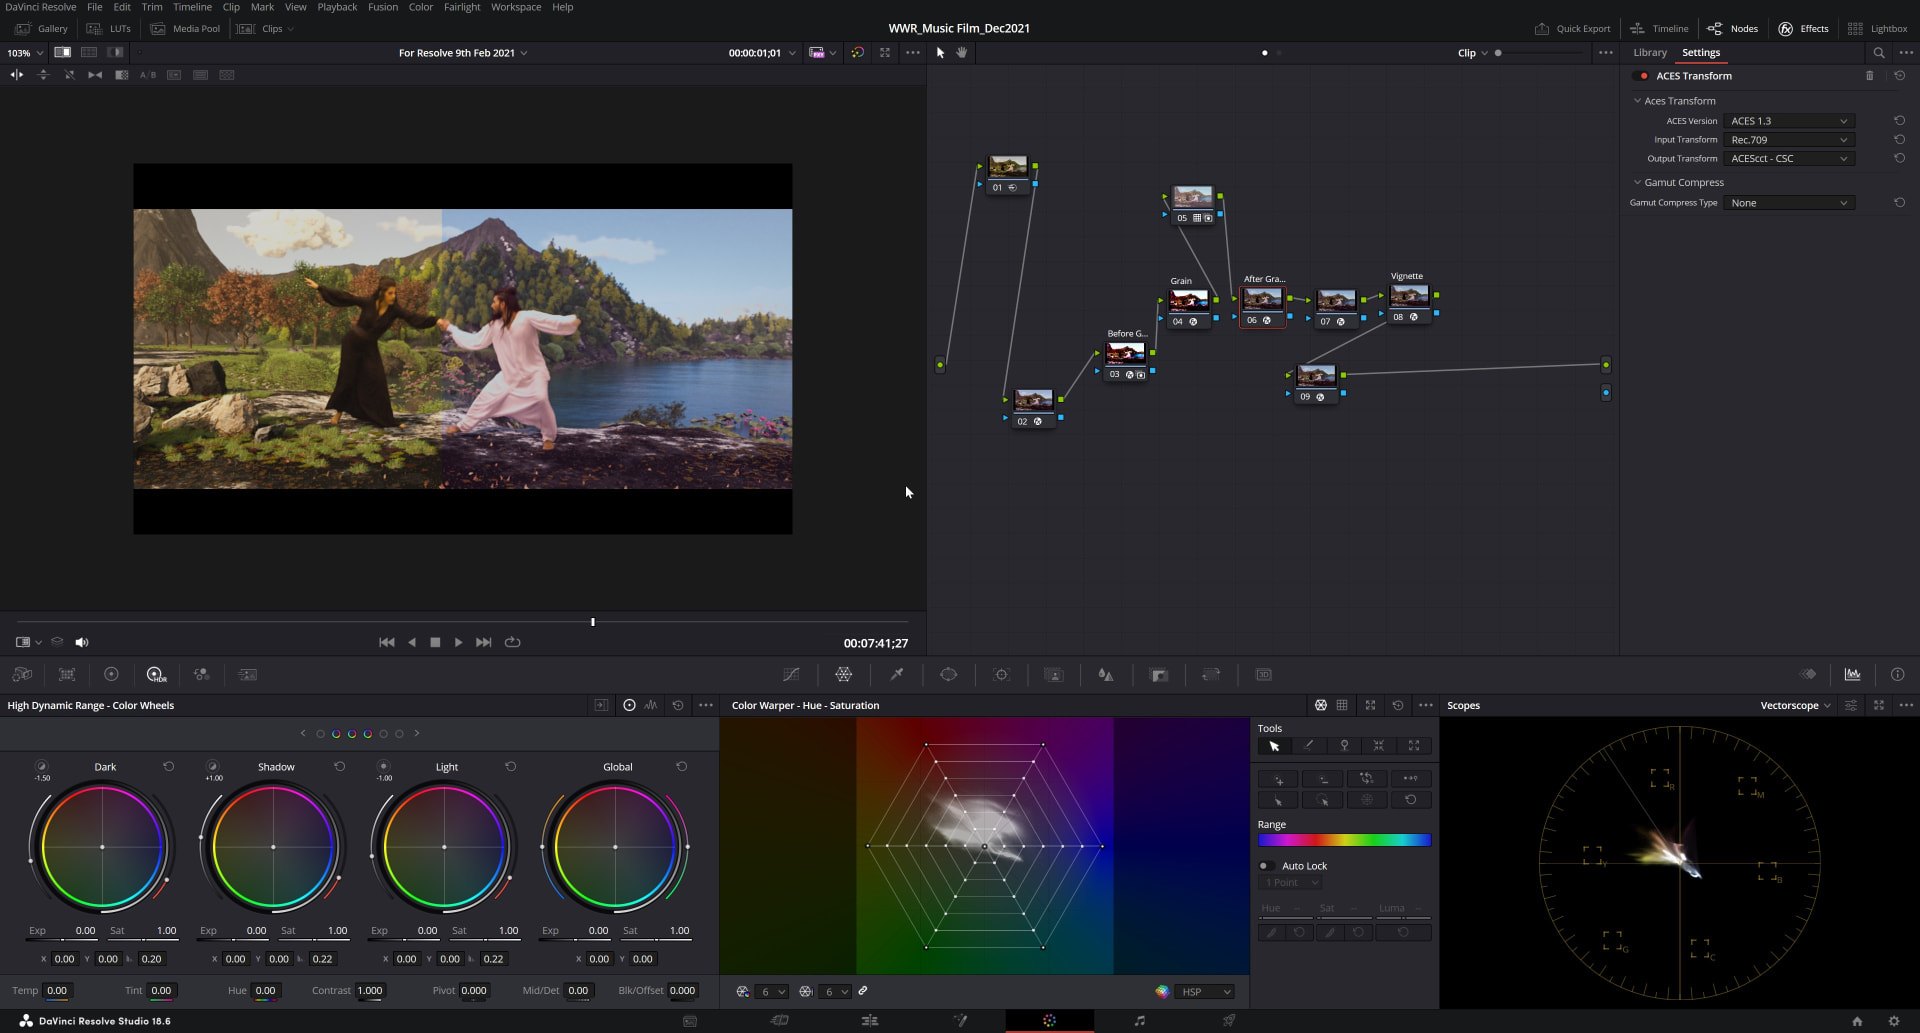Open the Color Warper palette icon
Image resolution: width=1920 pixels, height=1033 pixels.
(844, 675)
